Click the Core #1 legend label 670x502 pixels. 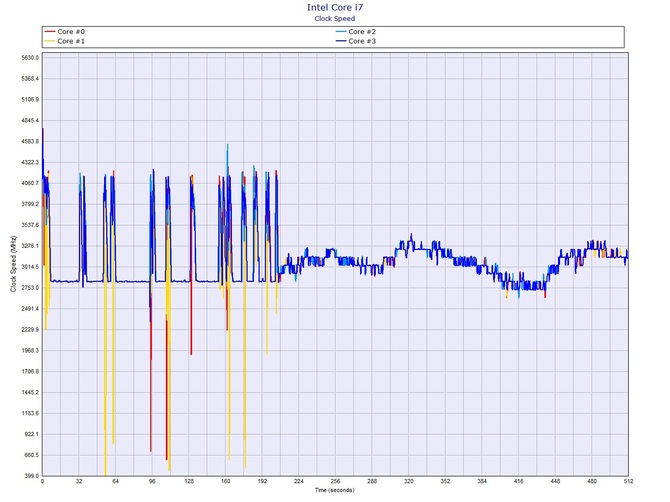[x=71, y=41]
